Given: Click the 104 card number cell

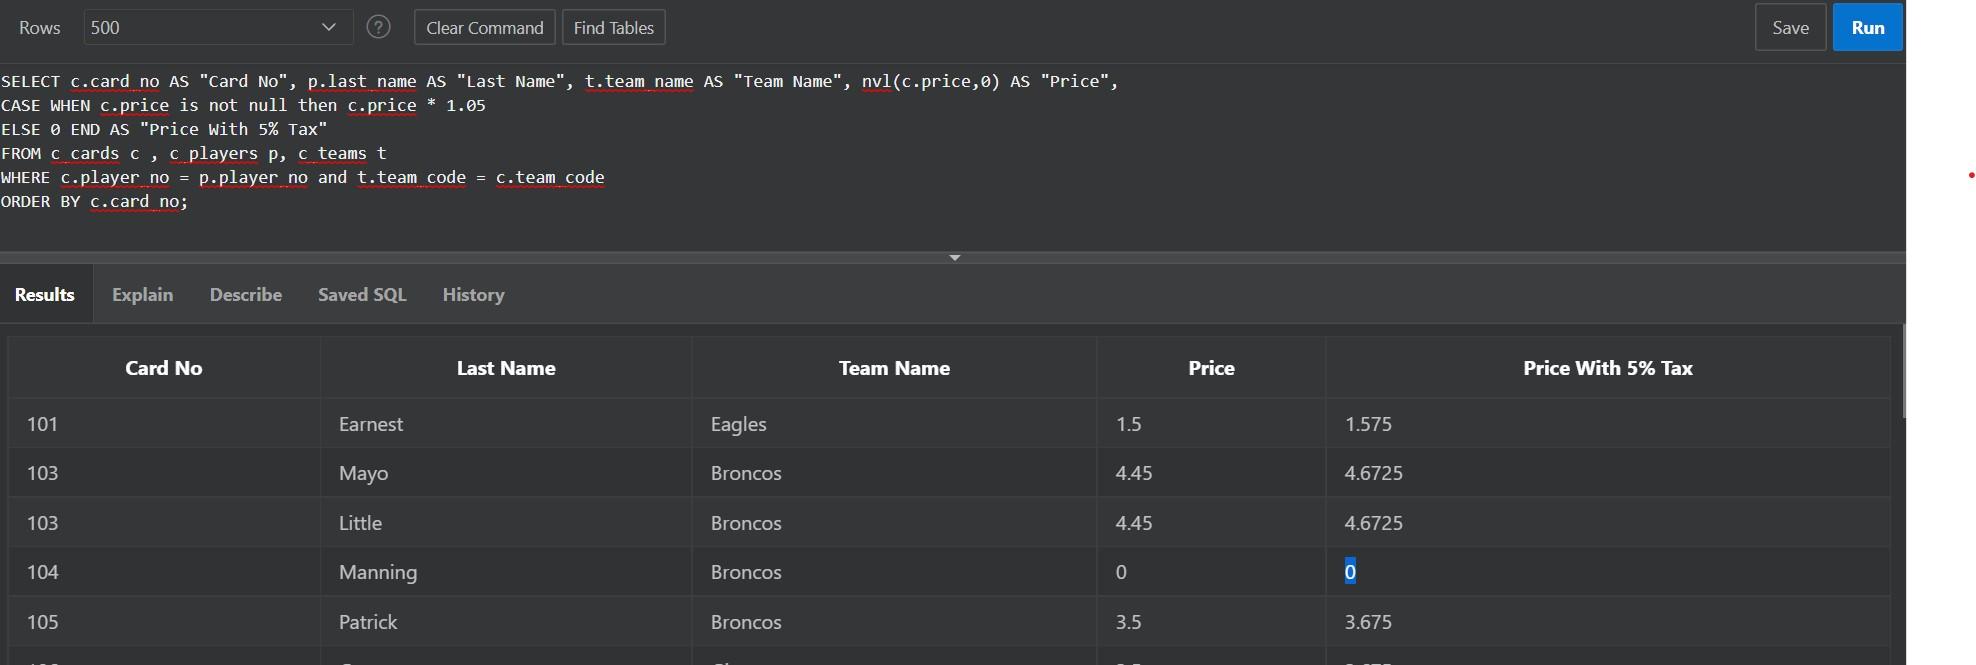Looking at the screenshot, I should click(164, 572).
